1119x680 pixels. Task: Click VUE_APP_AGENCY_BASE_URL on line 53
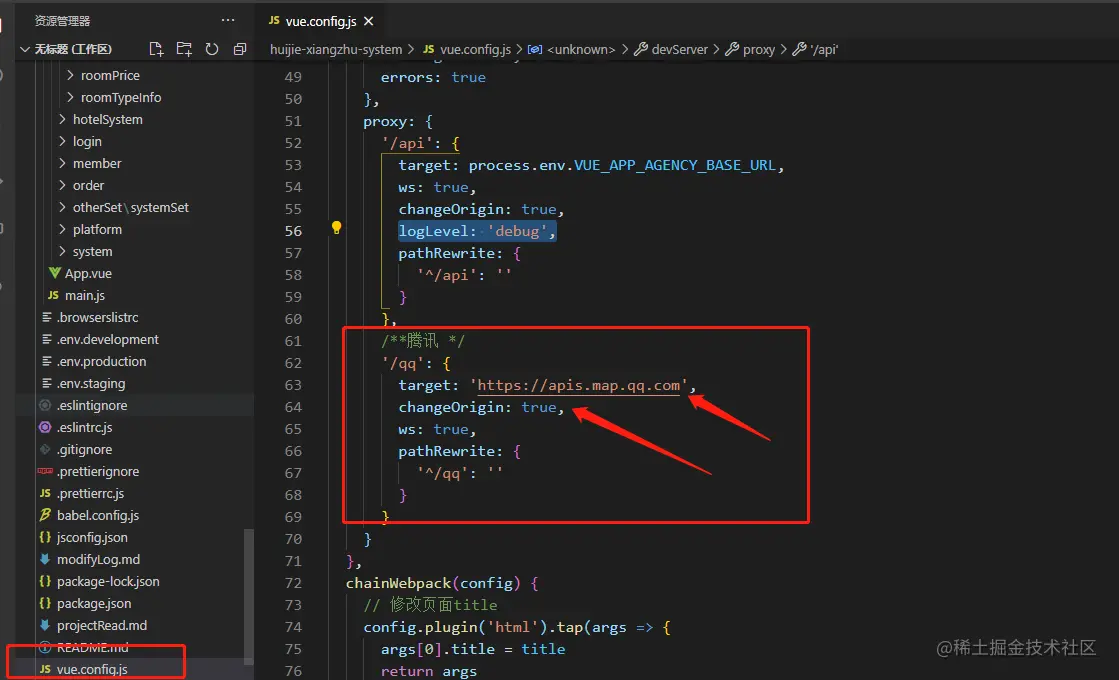pos(674,165)
